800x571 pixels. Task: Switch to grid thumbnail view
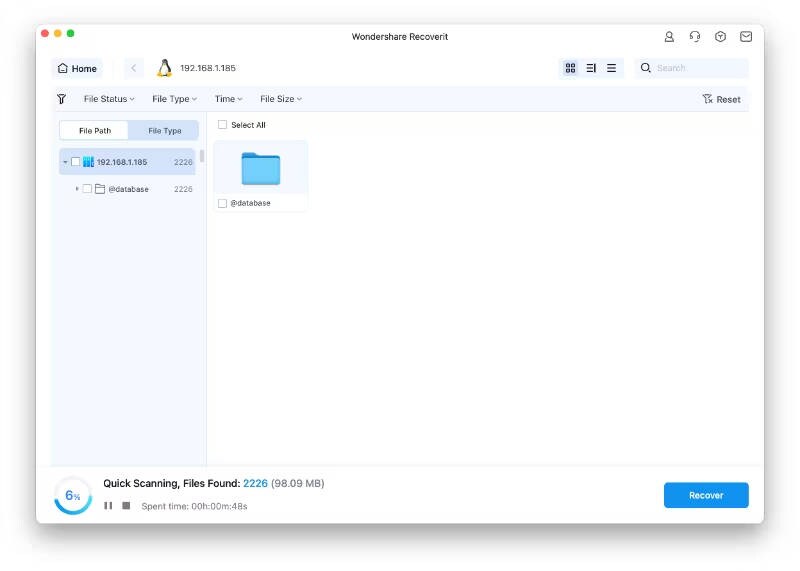tap(570, 68)
